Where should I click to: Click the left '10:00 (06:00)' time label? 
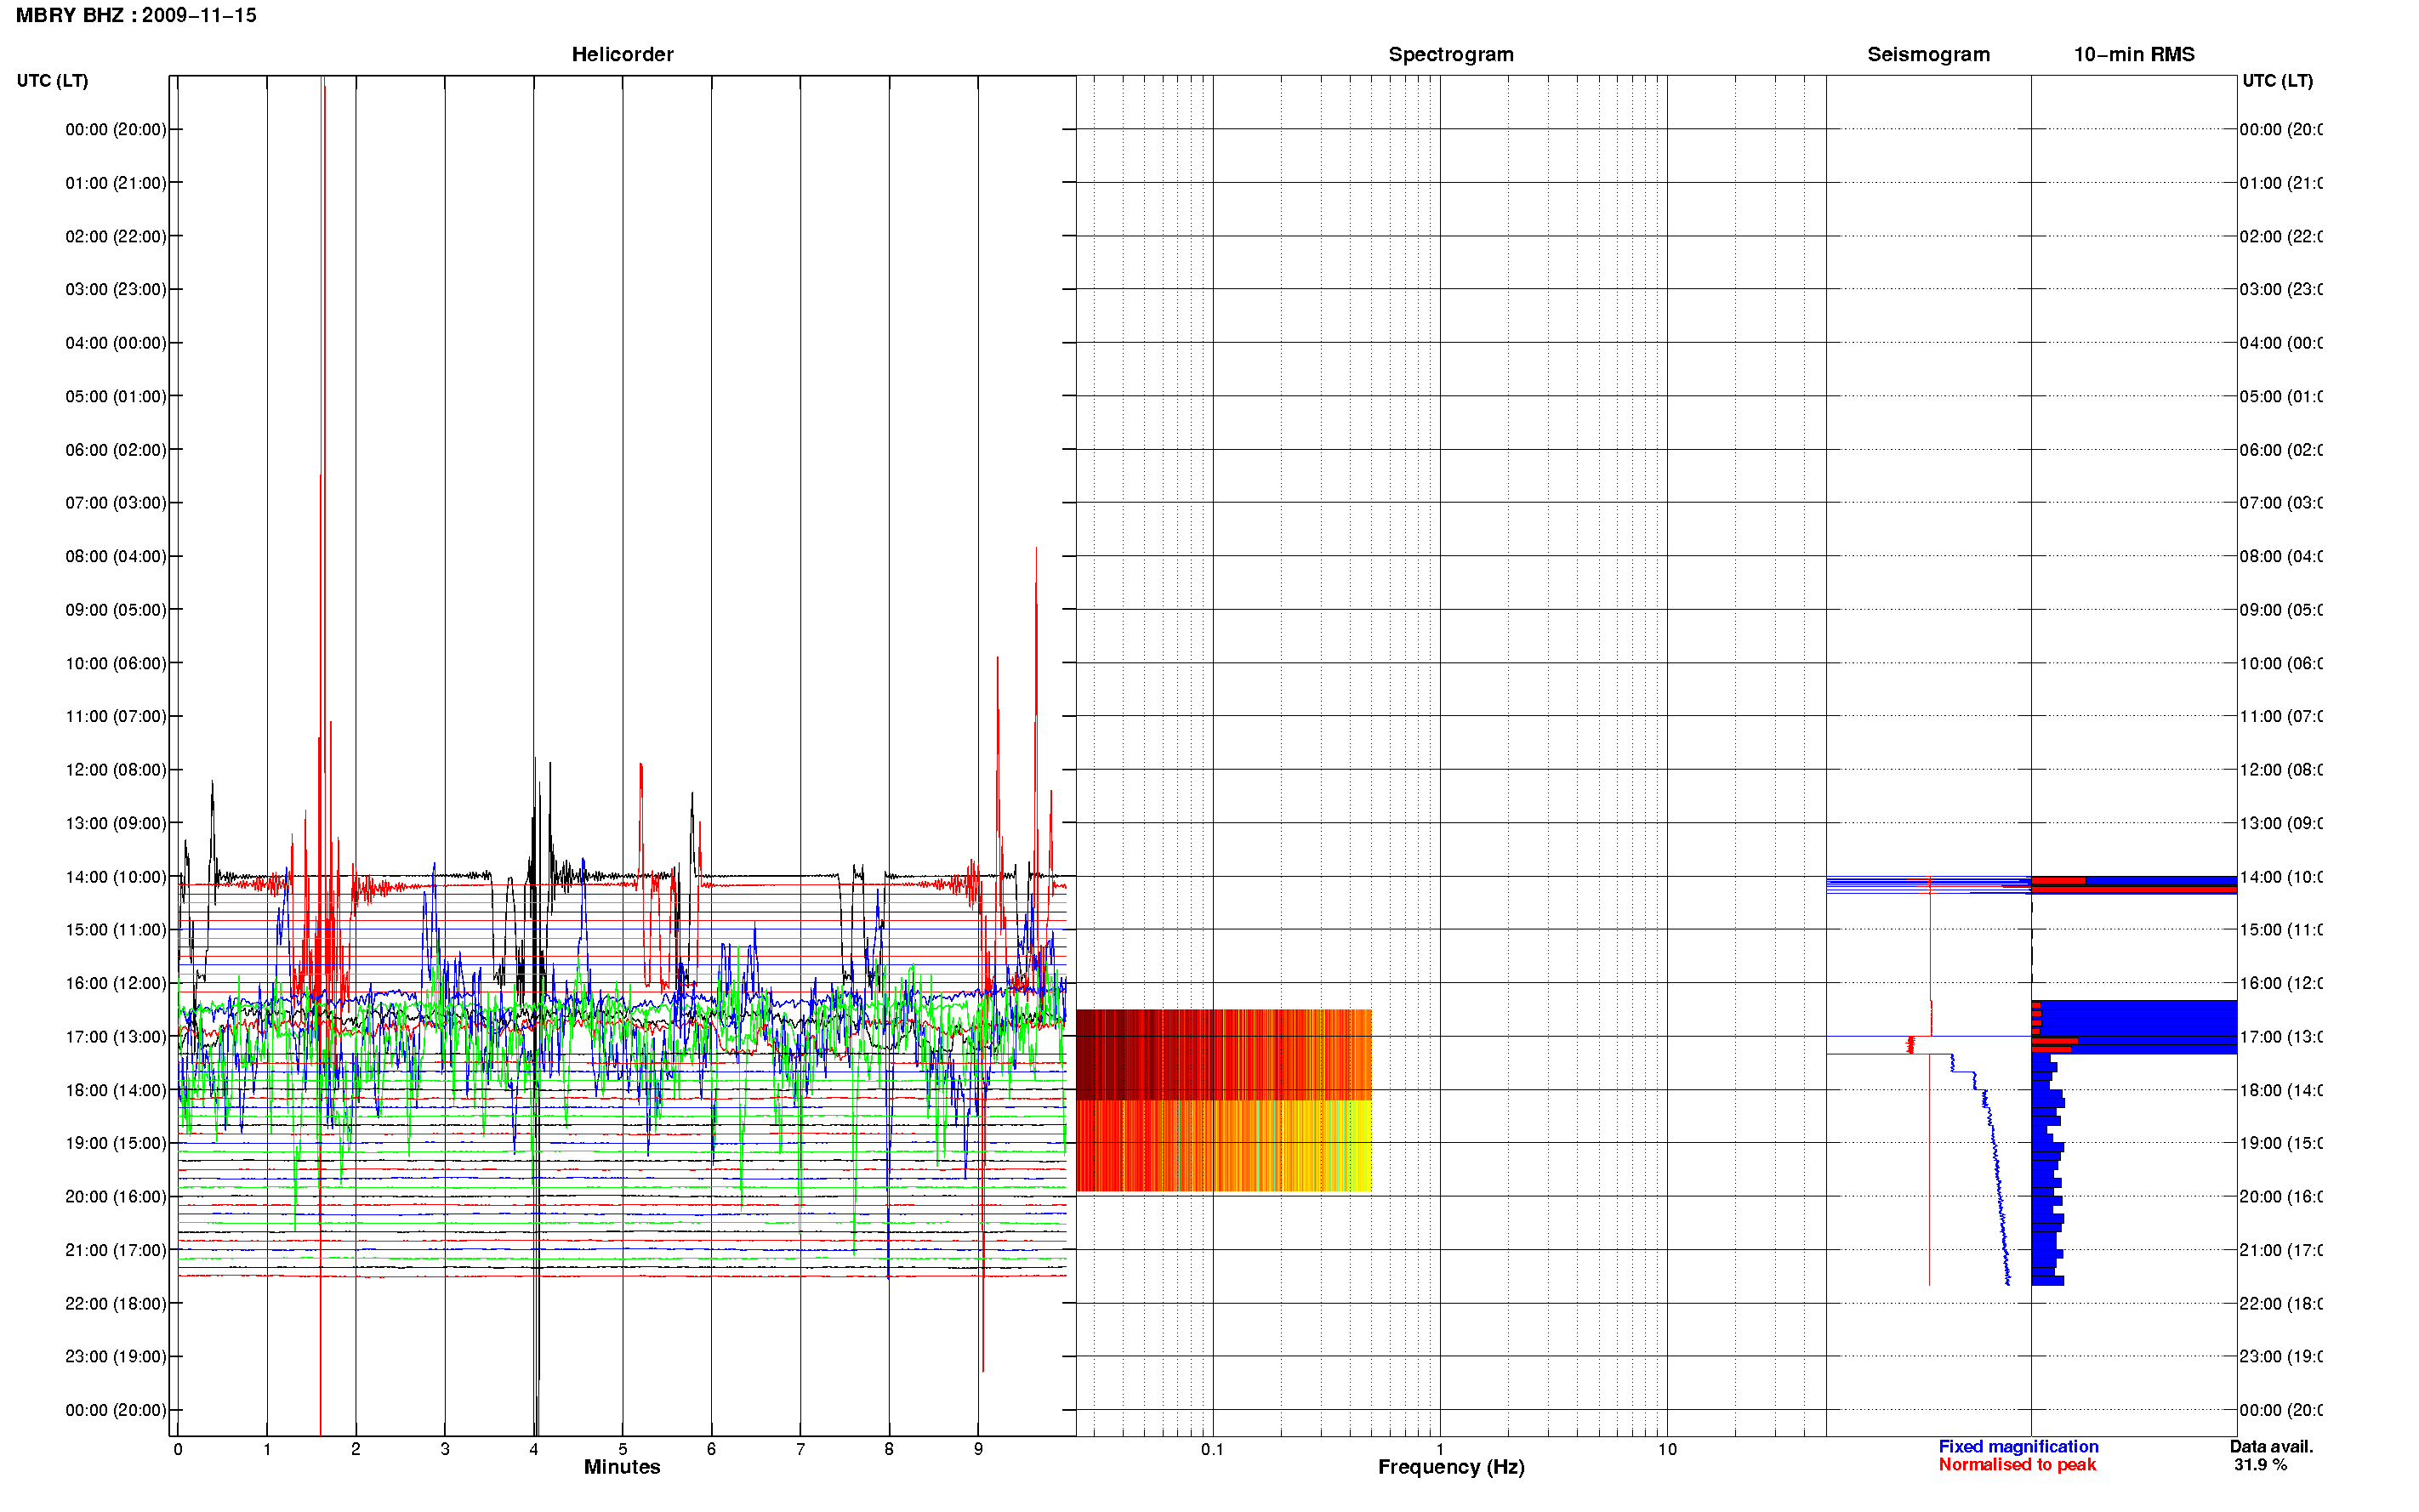click(x=116, y=663)
